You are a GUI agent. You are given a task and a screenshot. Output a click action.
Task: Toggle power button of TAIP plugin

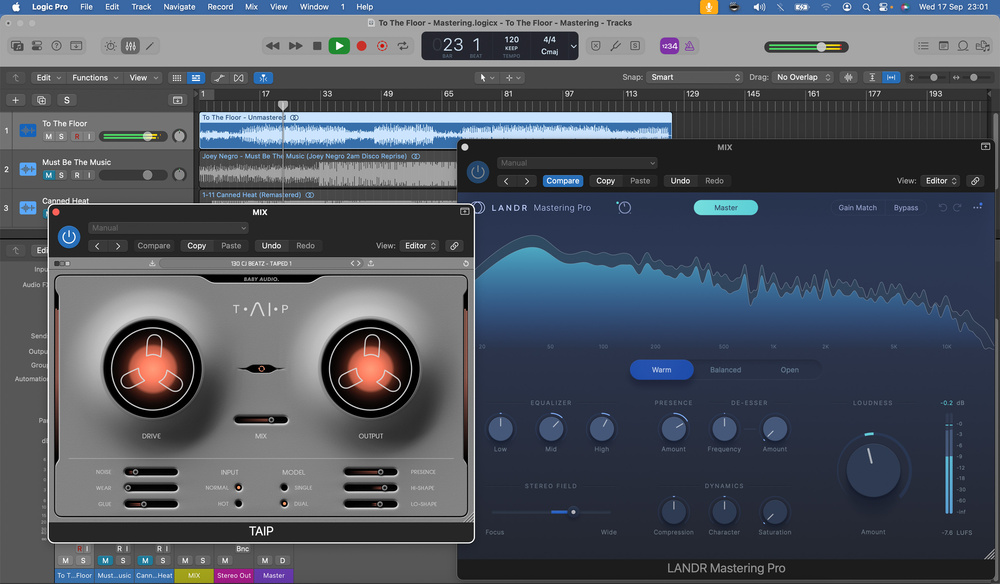(68, 237)
